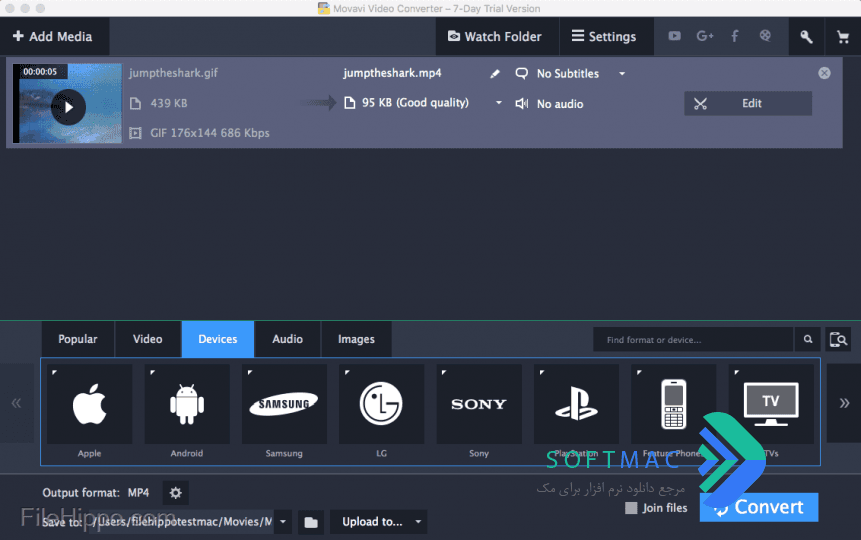Click the Google Plus icon
Image resolution: width=861 pixels, height=540 pixels.
(x=705, y=36)
